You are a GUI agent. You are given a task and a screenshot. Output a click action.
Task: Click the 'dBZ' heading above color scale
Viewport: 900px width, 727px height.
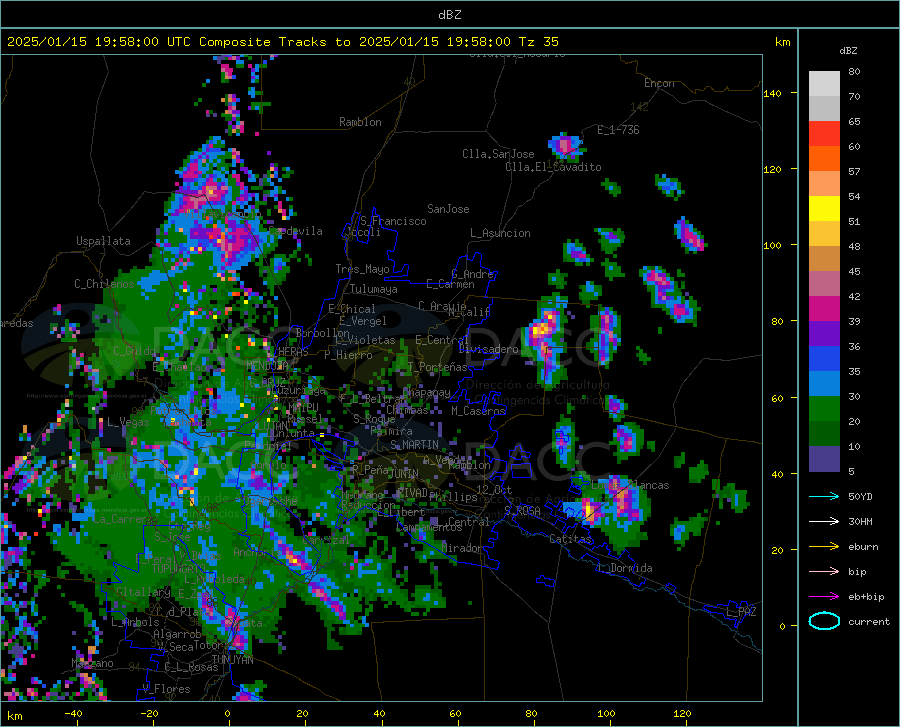pos(848,50)
